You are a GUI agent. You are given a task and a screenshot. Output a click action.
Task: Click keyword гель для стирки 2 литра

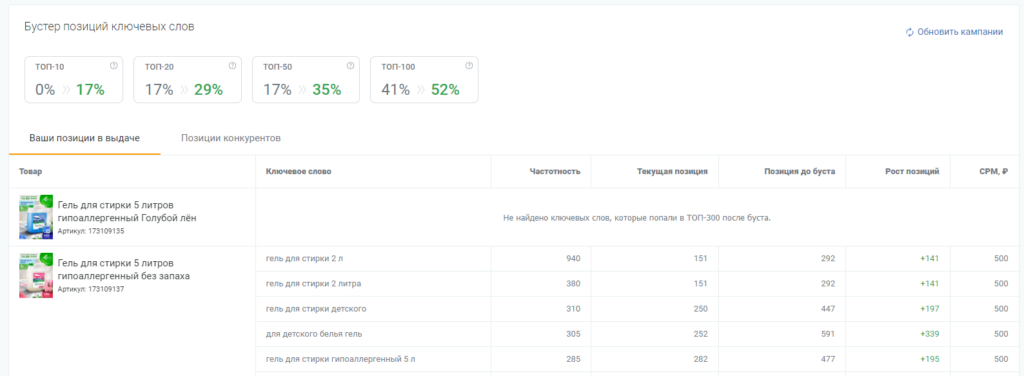[x=313, y=284]
